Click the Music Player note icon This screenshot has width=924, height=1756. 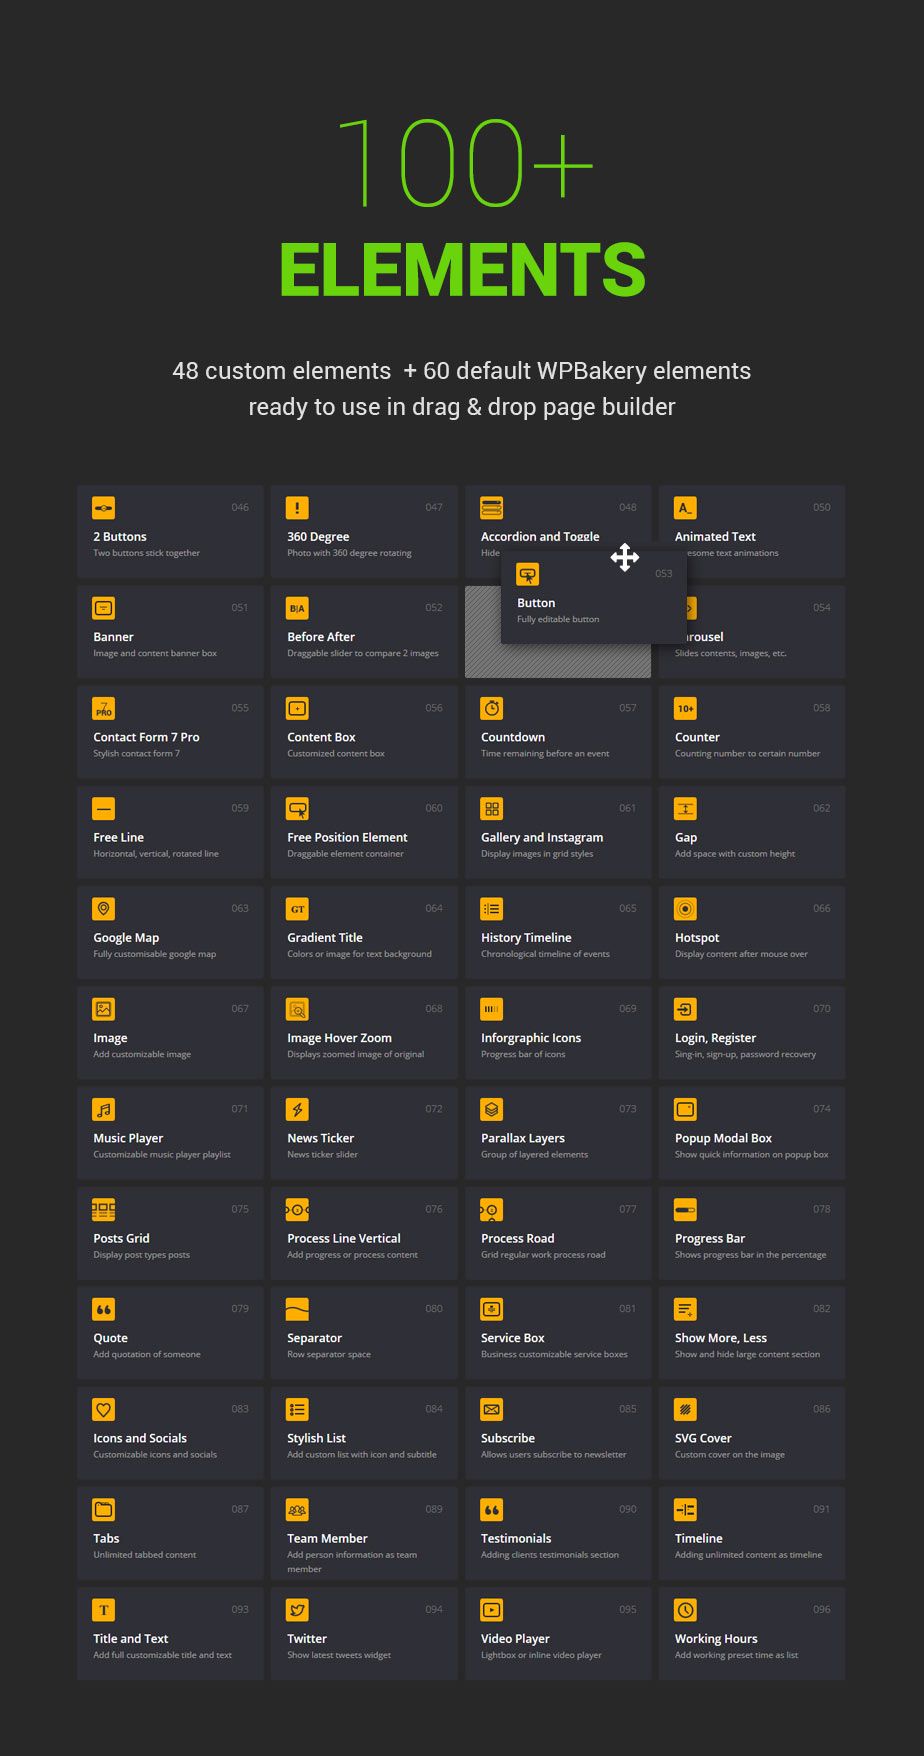pos(104,1109)
